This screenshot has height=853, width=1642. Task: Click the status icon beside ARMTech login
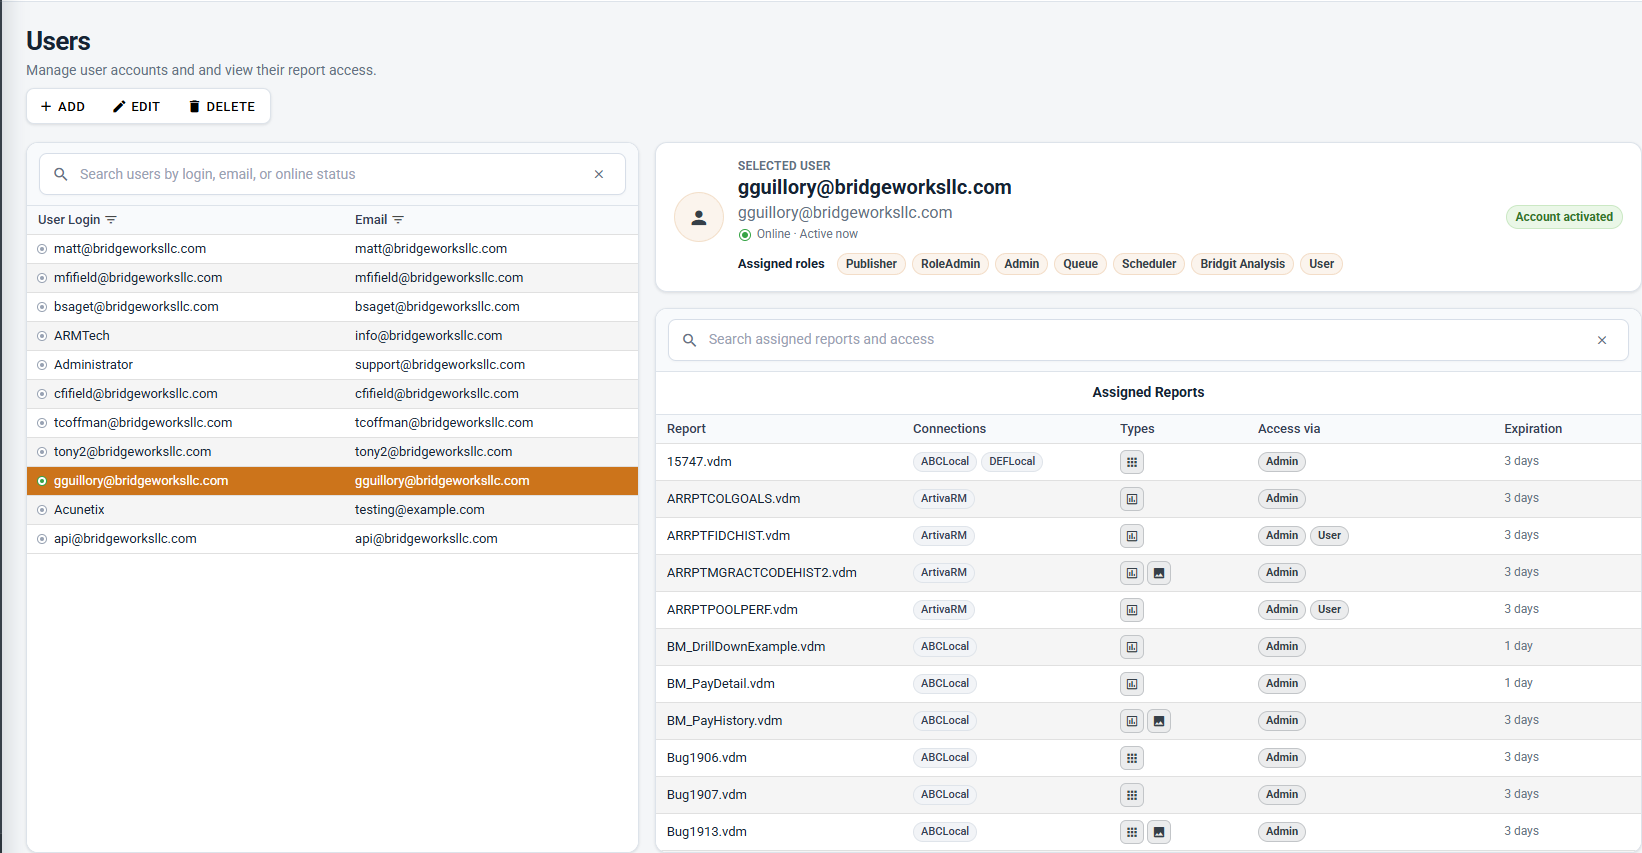[42, 336]
